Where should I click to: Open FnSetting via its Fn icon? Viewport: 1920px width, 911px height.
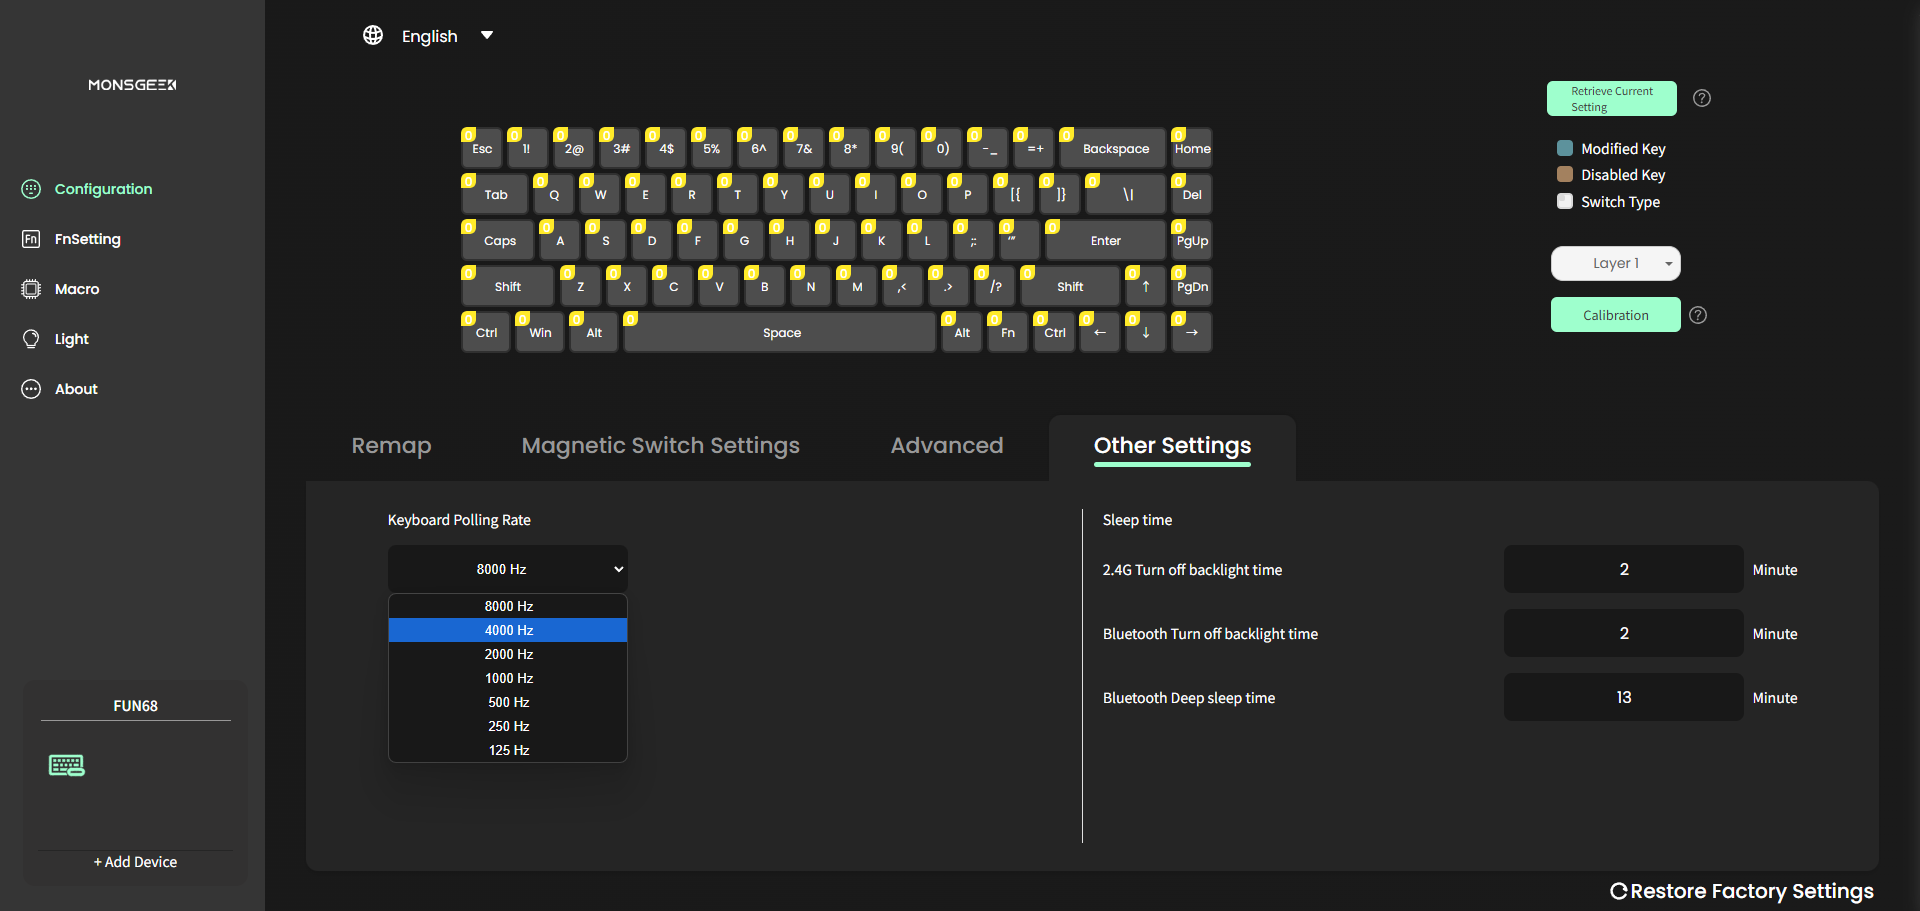click(x=31, y=239)
